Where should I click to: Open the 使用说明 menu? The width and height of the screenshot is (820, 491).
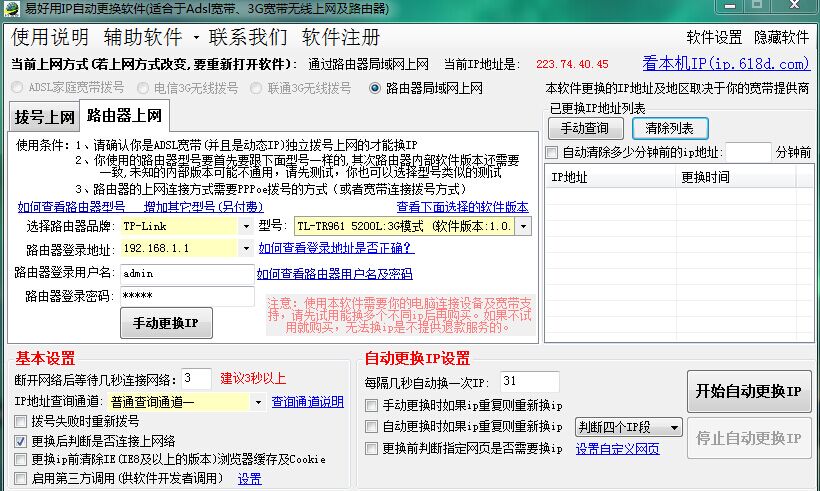(51, 38)
